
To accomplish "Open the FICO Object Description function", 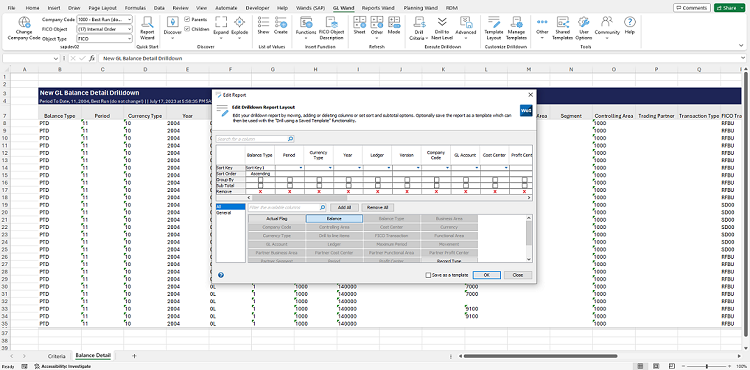I will coord(331,28).
